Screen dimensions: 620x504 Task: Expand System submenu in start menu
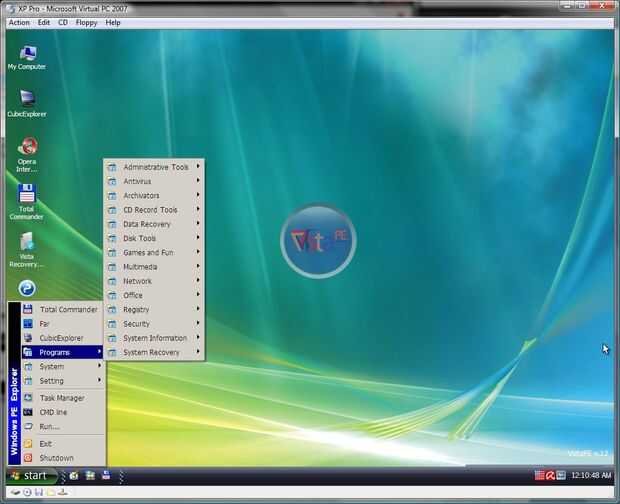63,366
